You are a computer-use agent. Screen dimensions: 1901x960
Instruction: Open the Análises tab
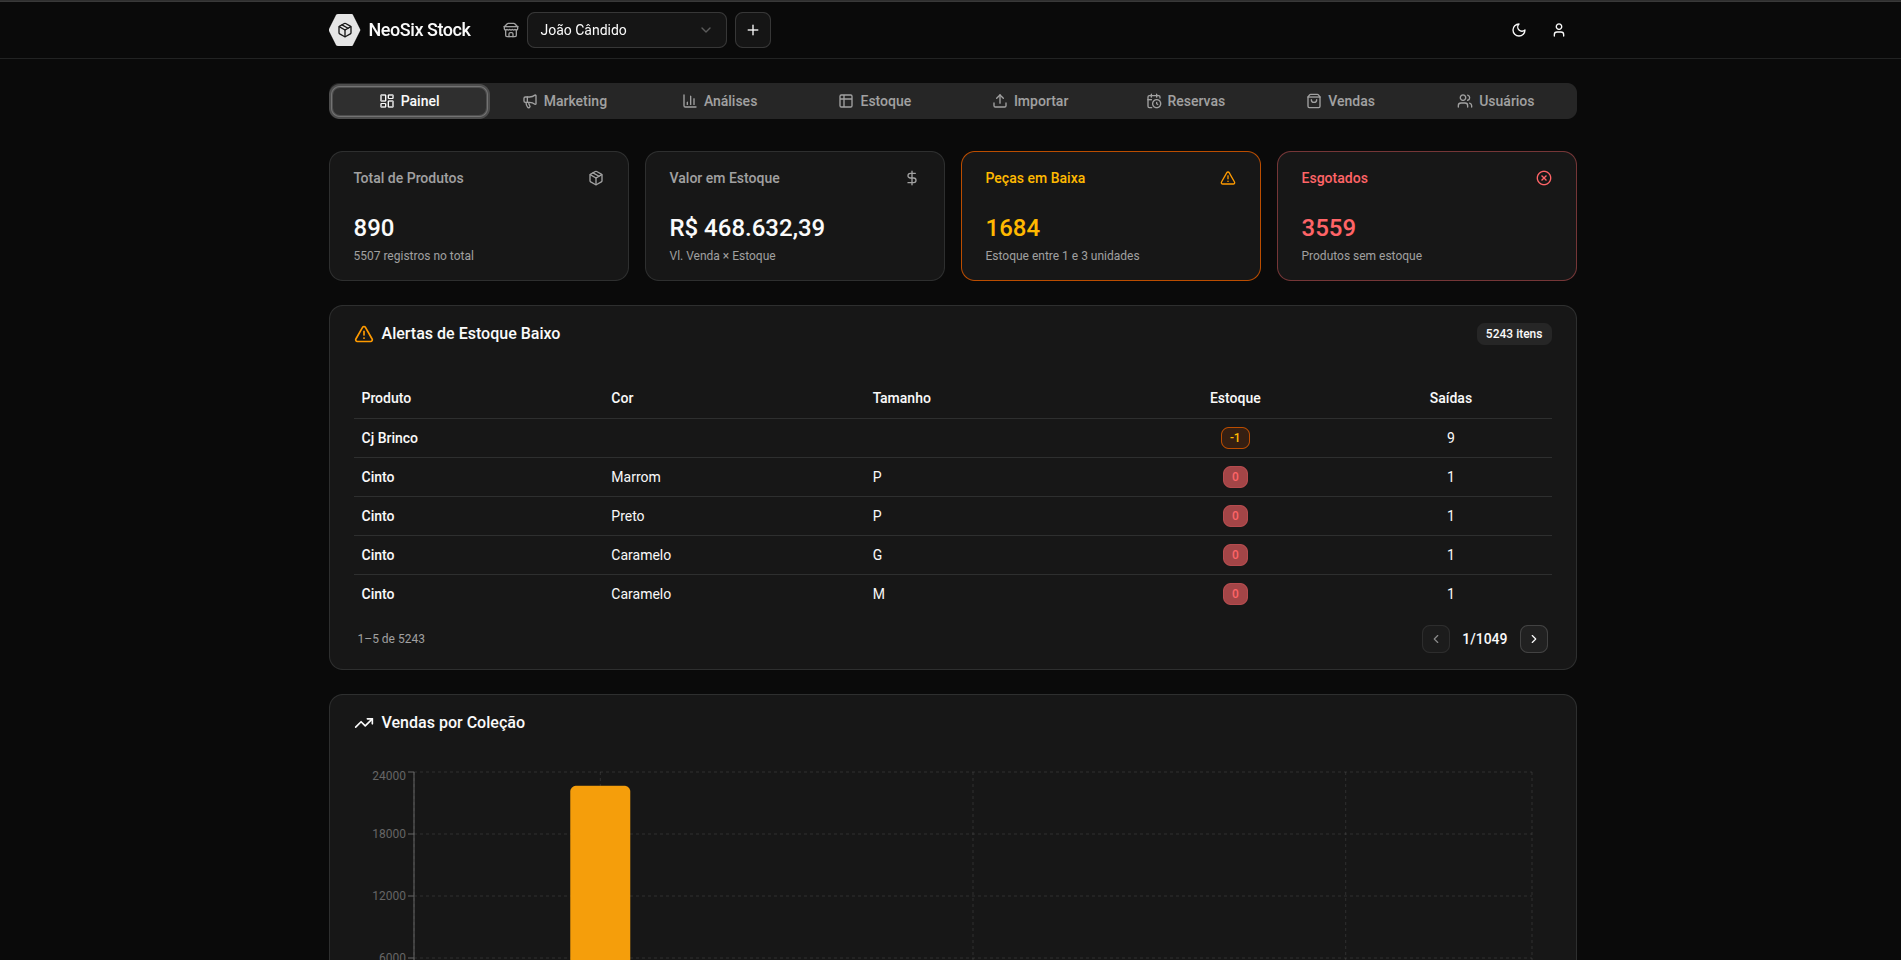720,101
